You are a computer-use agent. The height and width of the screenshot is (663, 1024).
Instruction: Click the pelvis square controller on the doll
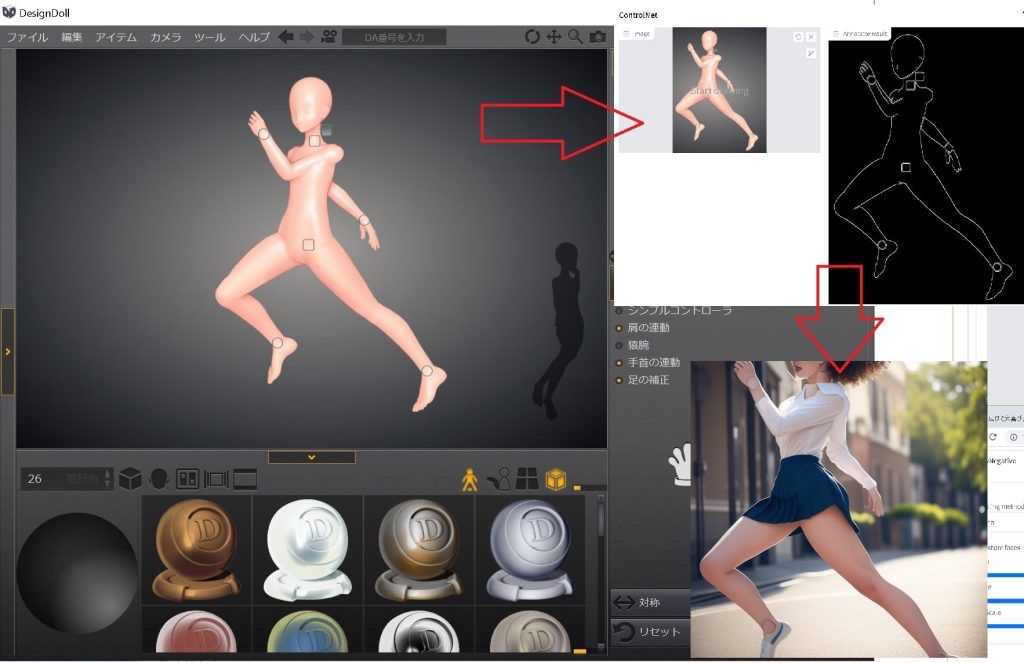click(x=308, y=245)
